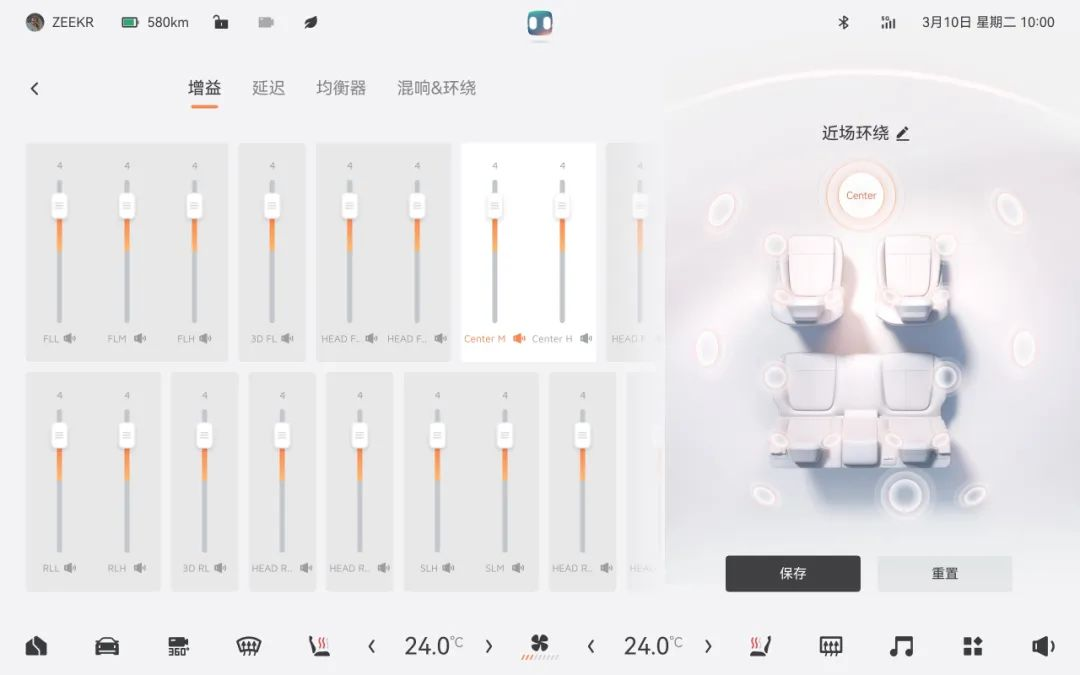The image size is (1080, 675).
Task: Mute the 3D FL speaker channel
Action: click(x=287, y=338)
